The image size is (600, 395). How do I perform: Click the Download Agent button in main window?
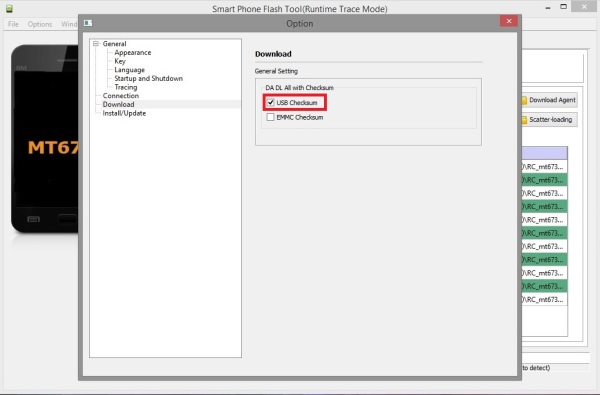[549, 100]
